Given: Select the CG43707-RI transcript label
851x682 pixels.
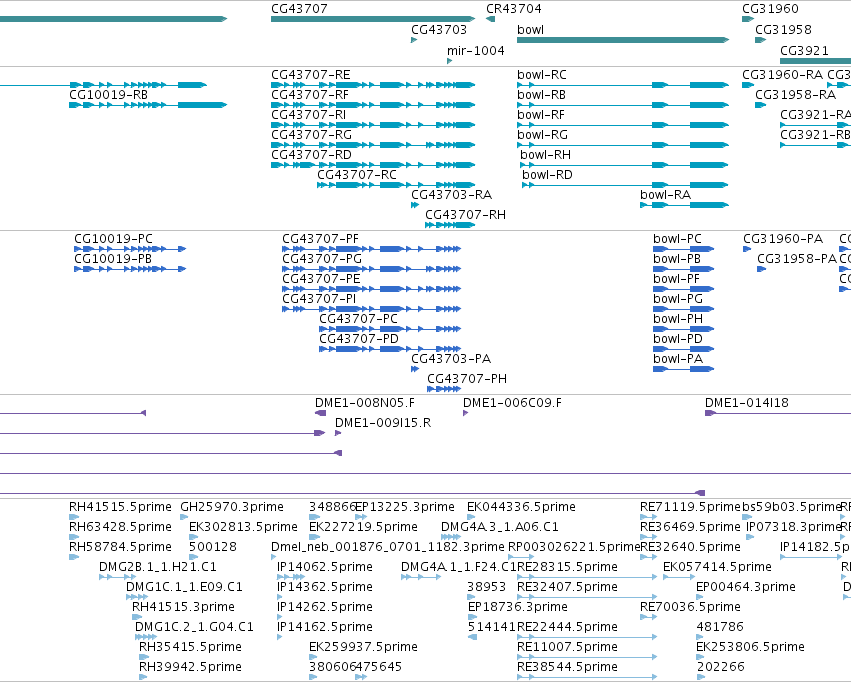Looking at the screenshot, I should pos(308,115).
